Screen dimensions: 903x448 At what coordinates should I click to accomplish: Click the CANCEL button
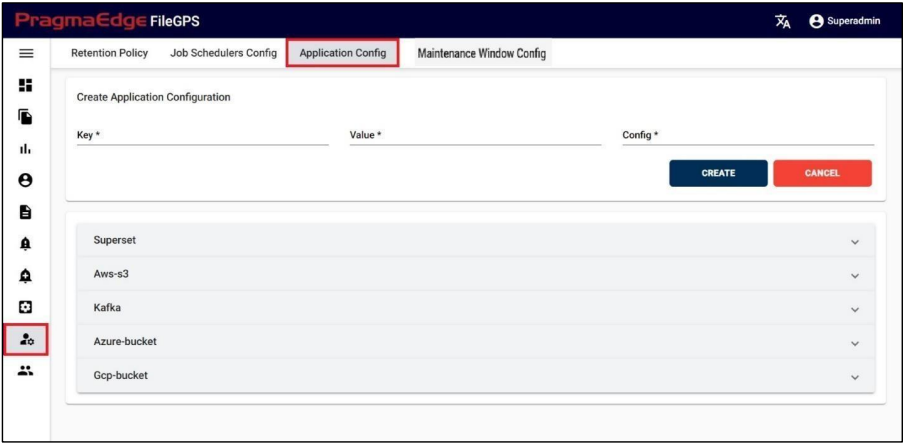(x=822, y=173)
